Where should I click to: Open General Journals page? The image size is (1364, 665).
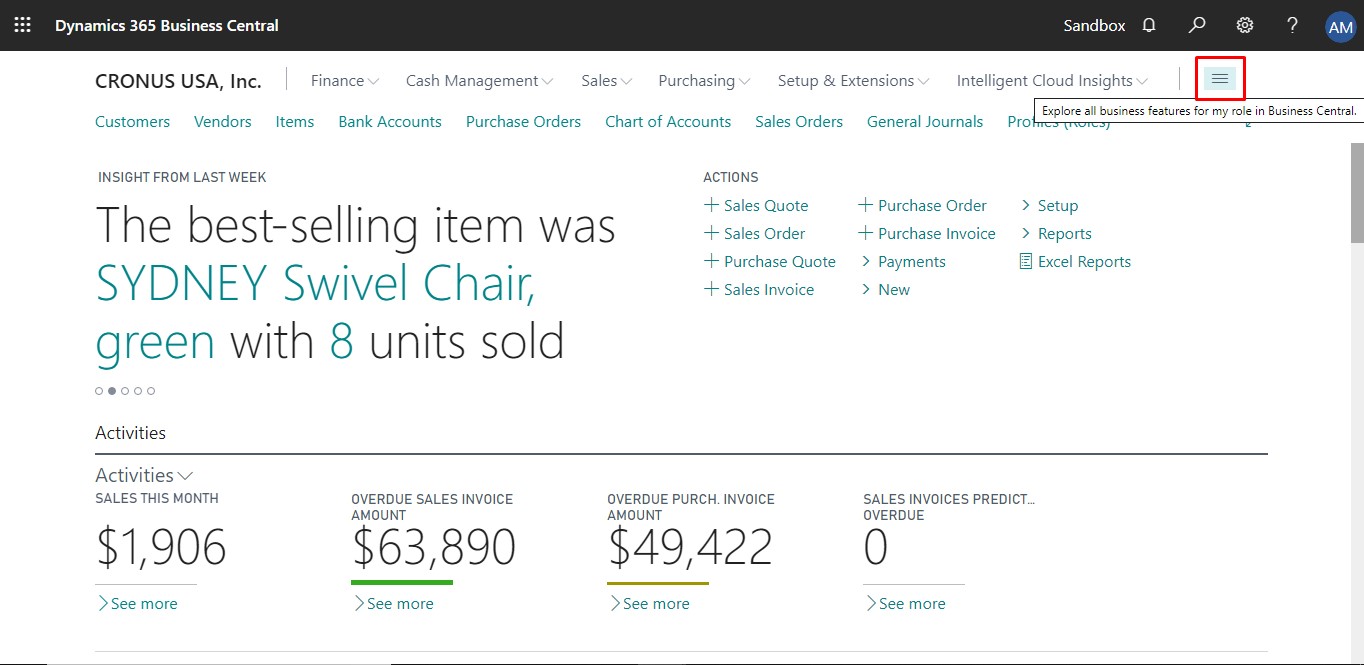point(925,121)
